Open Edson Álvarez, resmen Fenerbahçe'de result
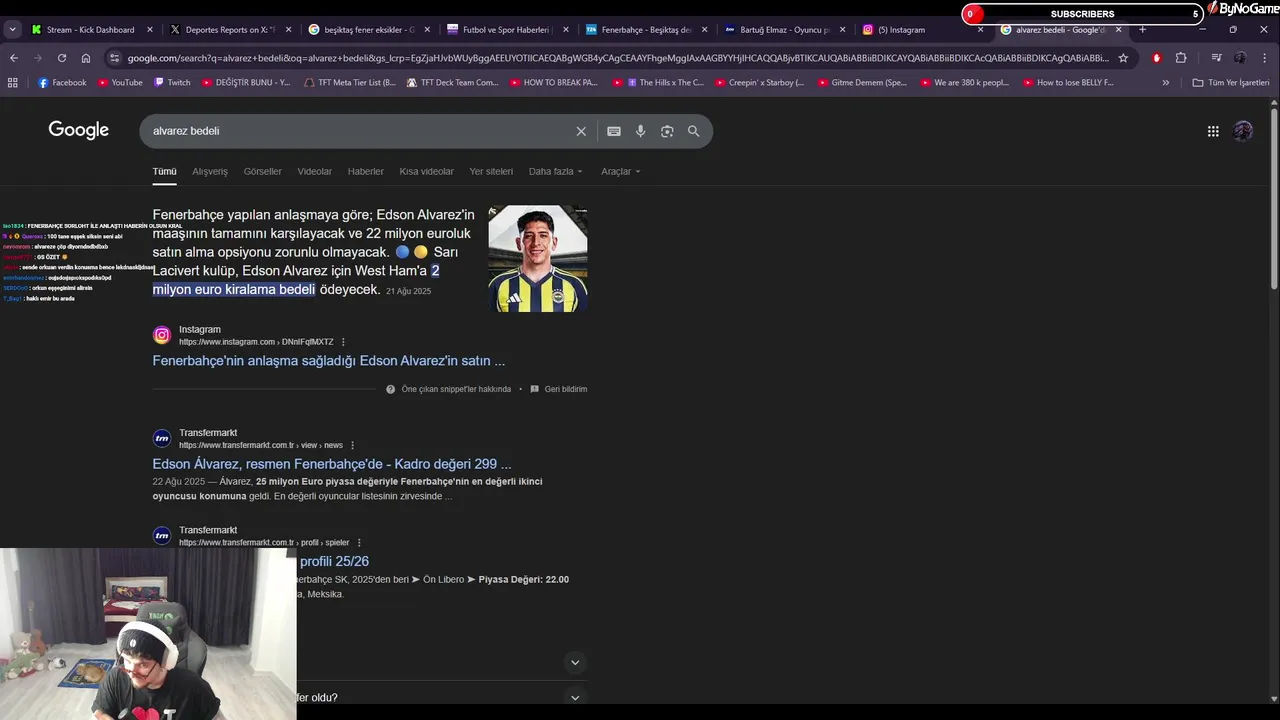The width and height of the screenshot is (1280, 720). coord(331,464)
